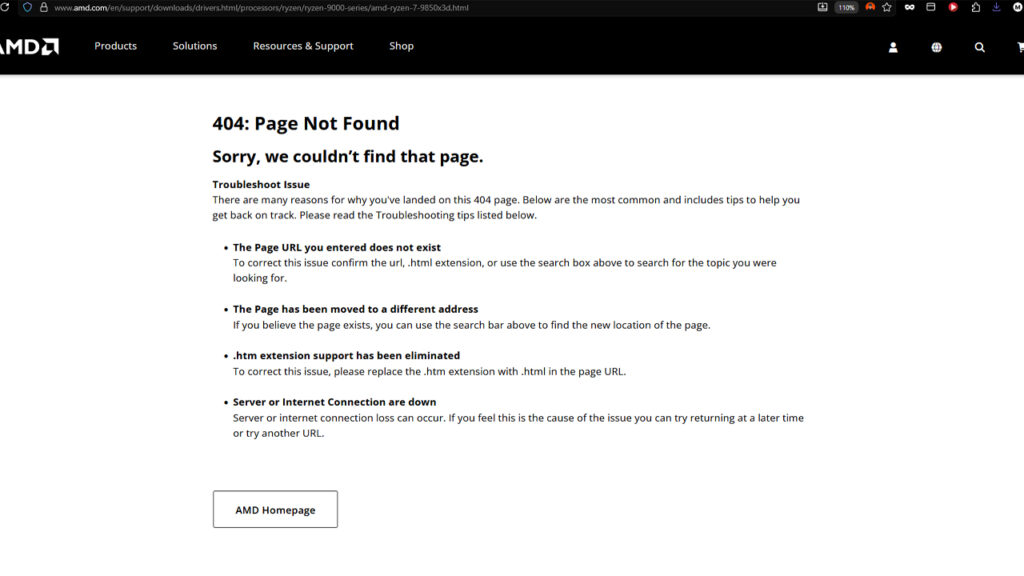Screen dimensions: 1024x576
Task: Expand the Solutions menu
Action: (194, 46)
